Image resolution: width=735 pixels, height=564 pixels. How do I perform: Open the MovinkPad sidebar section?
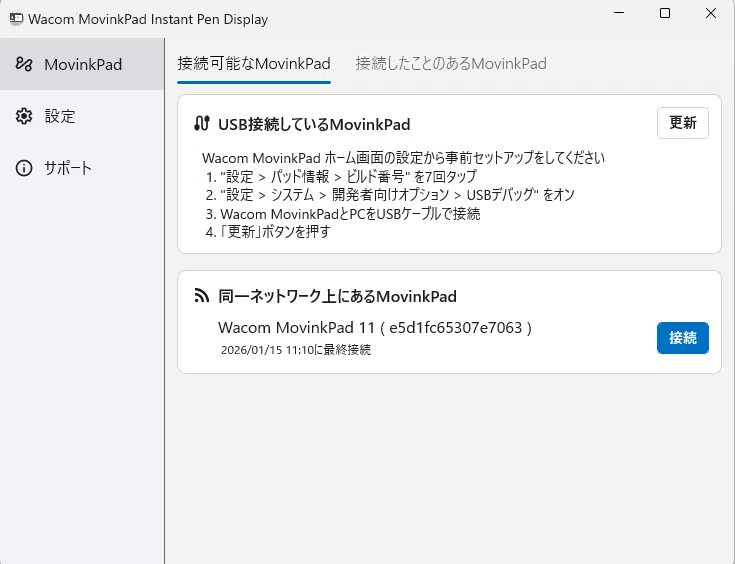click(82, 64)
